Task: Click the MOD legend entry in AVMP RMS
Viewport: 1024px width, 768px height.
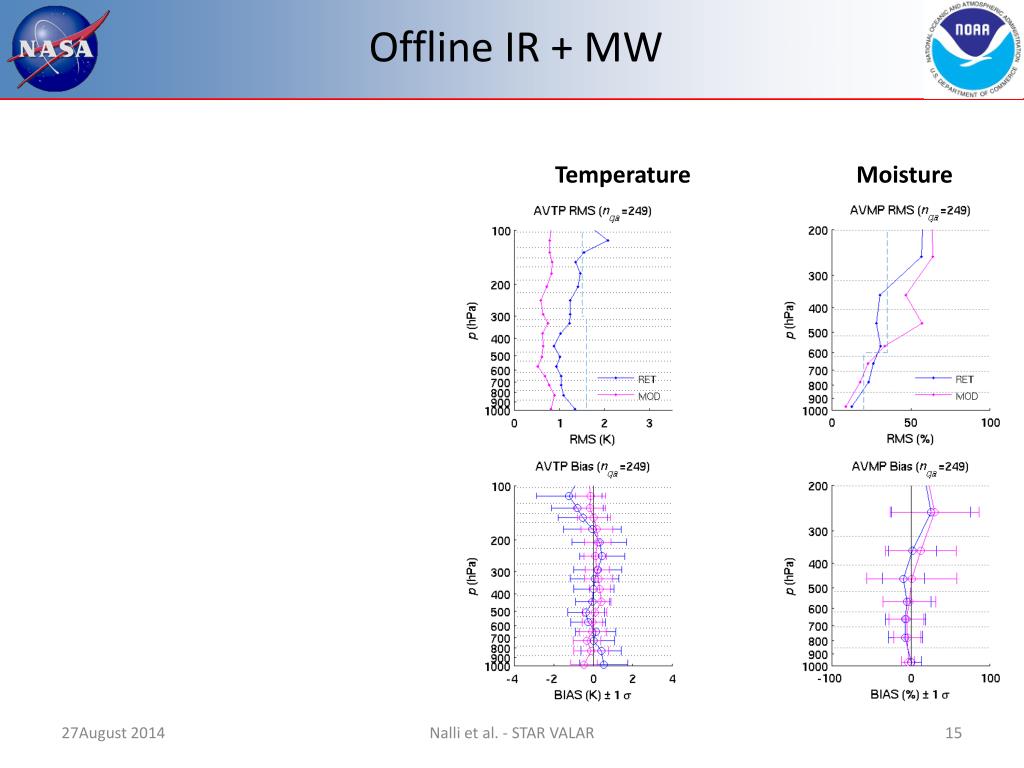Action: pyautogui.click(x=946, y=396)
